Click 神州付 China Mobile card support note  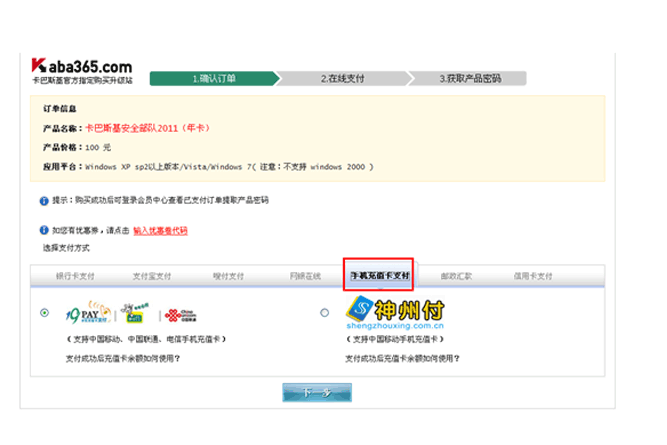pos(395,339)
